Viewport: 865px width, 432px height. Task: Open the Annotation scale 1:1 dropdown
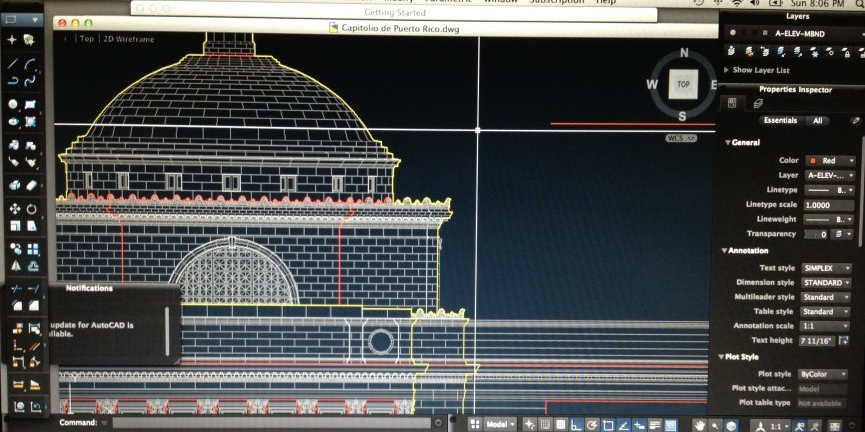coord(824,326)
